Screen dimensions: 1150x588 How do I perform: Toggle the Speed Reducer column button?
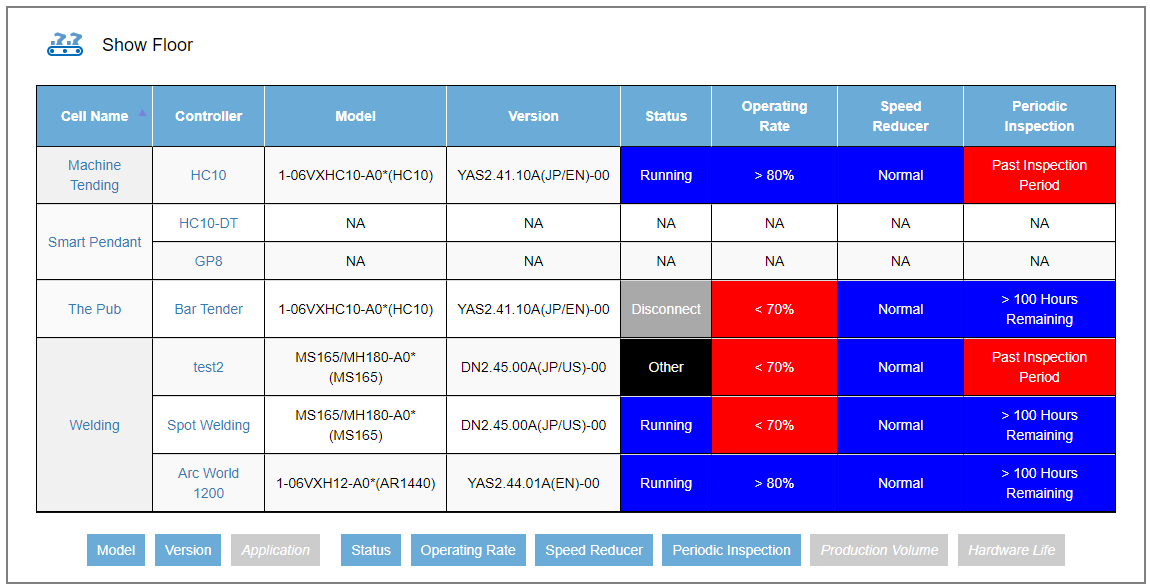pyautogui.click(x=594, y=550)
